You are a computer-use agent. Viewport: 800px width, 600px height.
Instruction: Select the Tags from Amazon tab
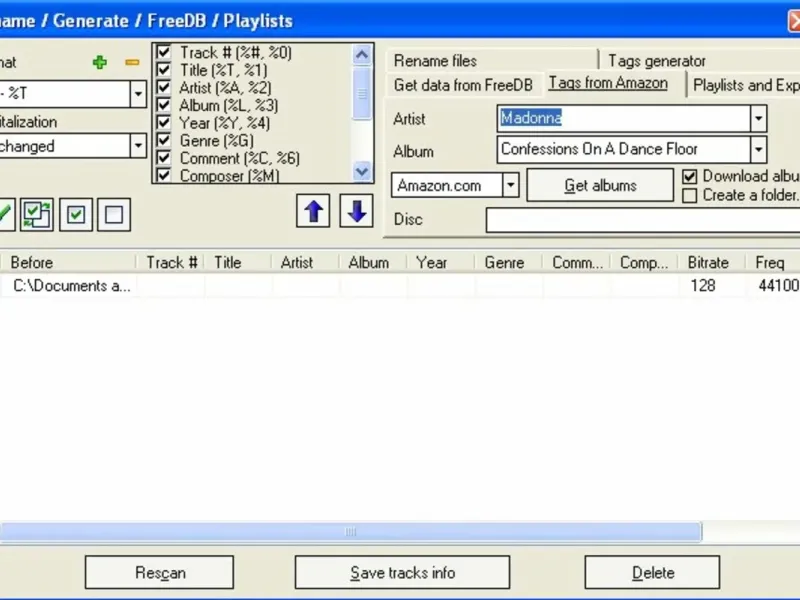coord(608,83)
